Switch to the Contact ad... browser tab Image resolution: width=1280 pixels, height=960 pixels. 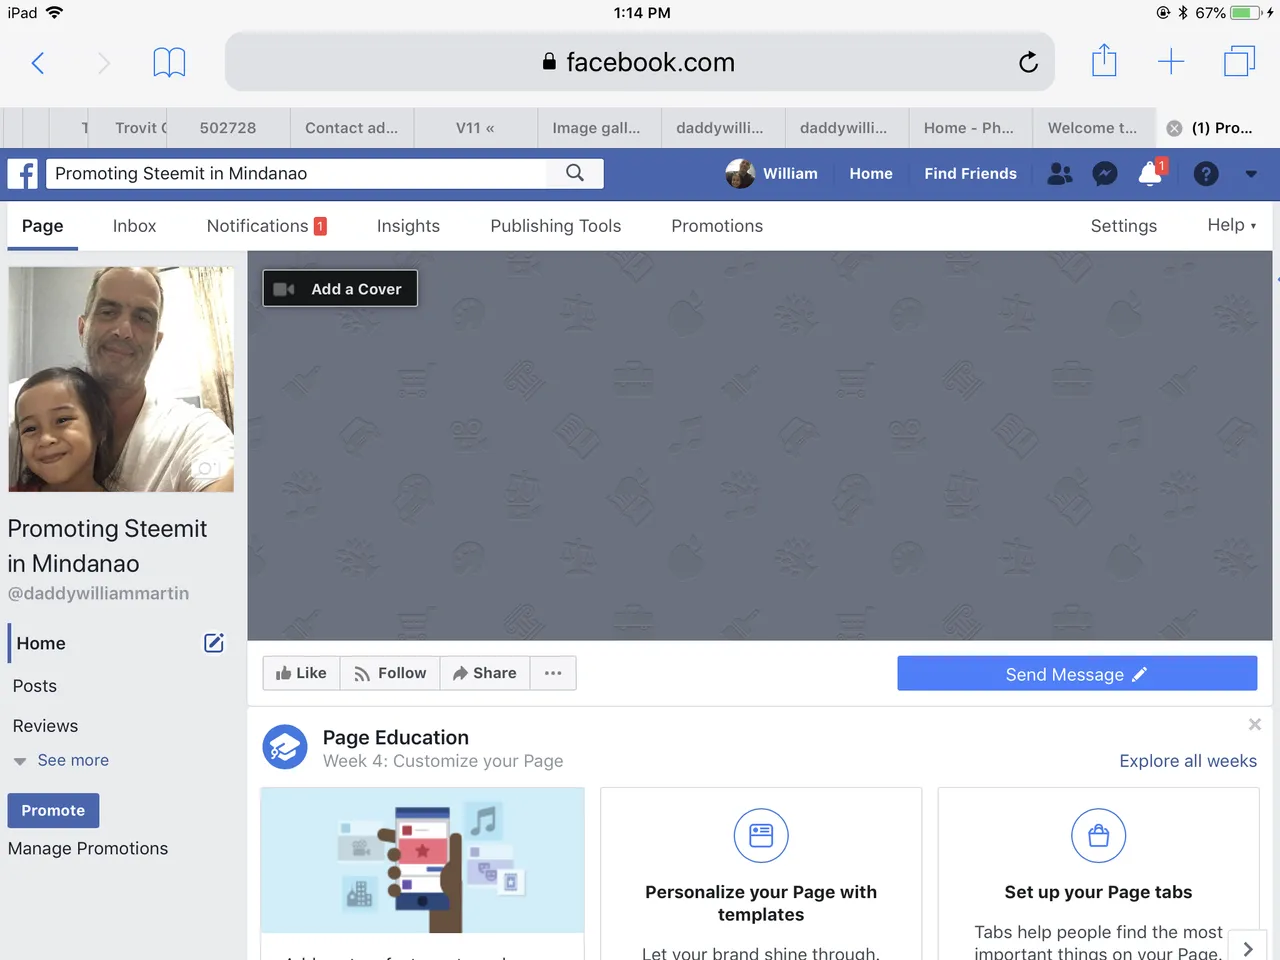point(352,128)
